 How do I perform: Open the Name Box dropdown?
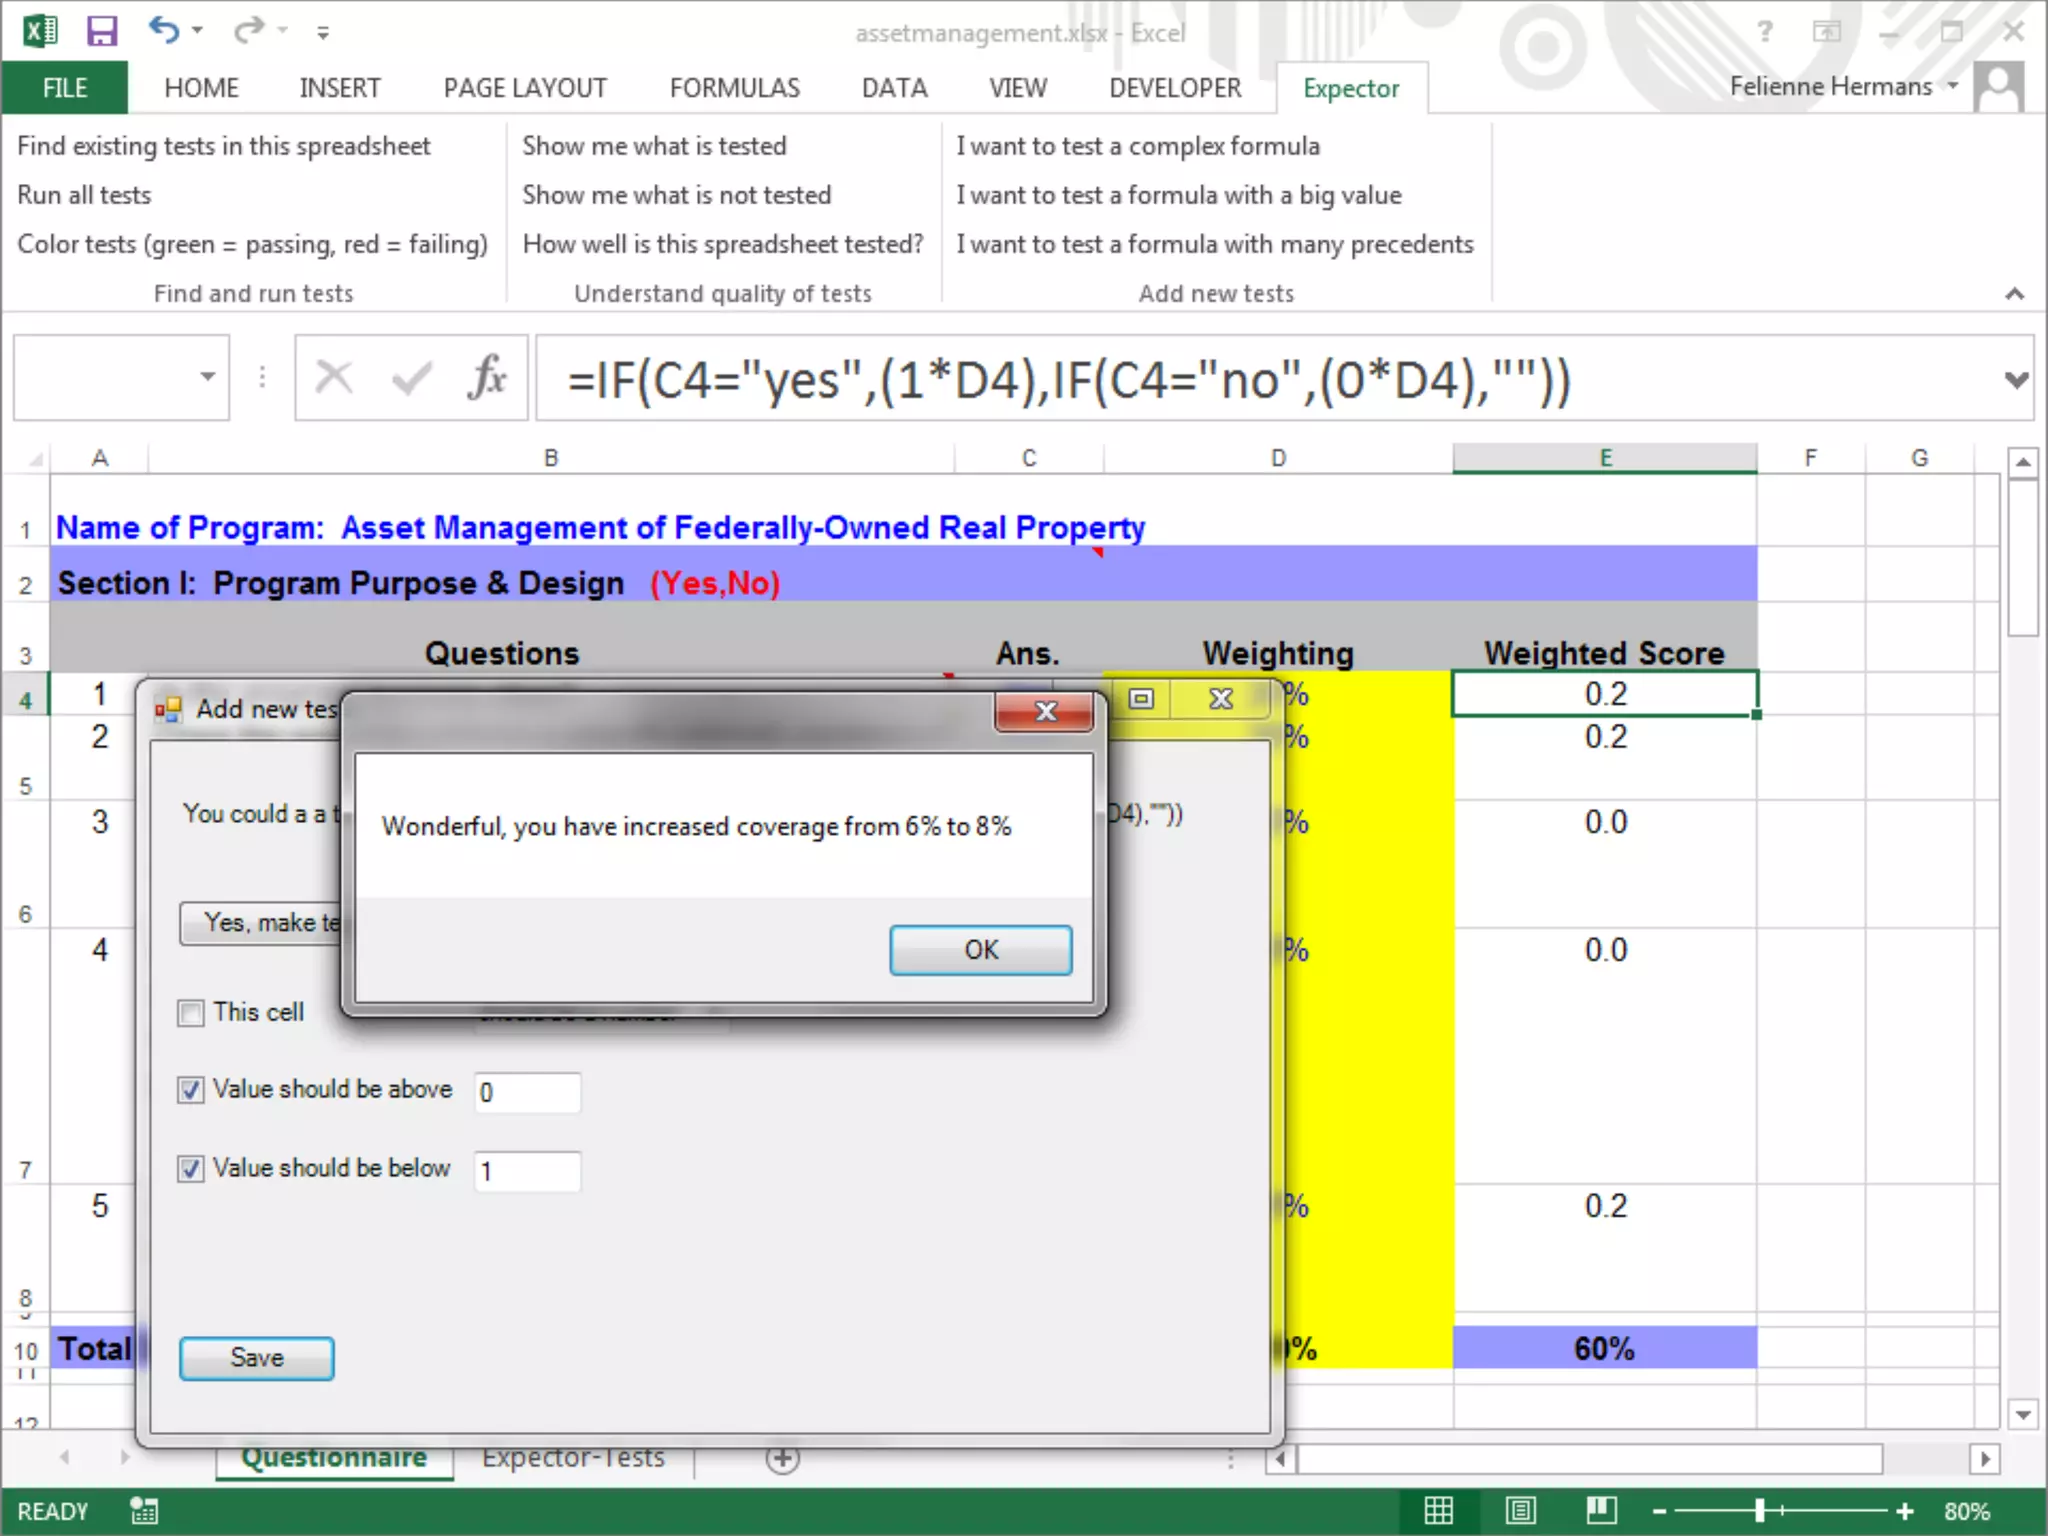(207, 377)
